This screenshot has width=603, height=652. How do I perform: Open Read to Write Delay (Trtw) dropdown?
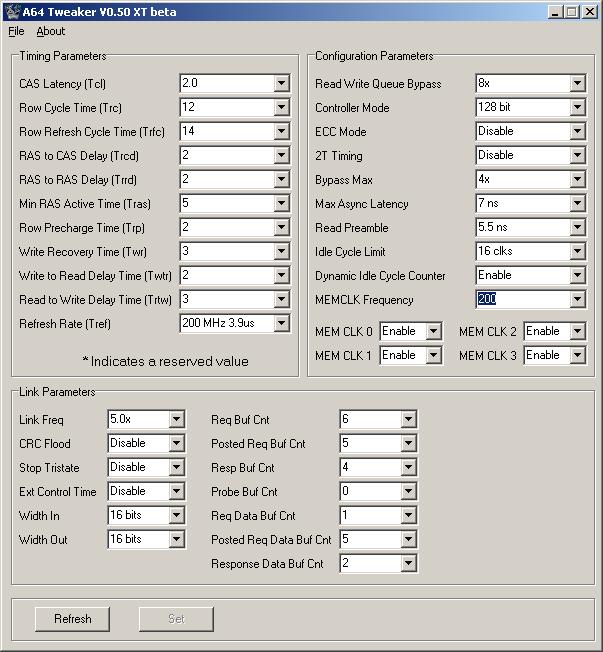coord(282,299)
